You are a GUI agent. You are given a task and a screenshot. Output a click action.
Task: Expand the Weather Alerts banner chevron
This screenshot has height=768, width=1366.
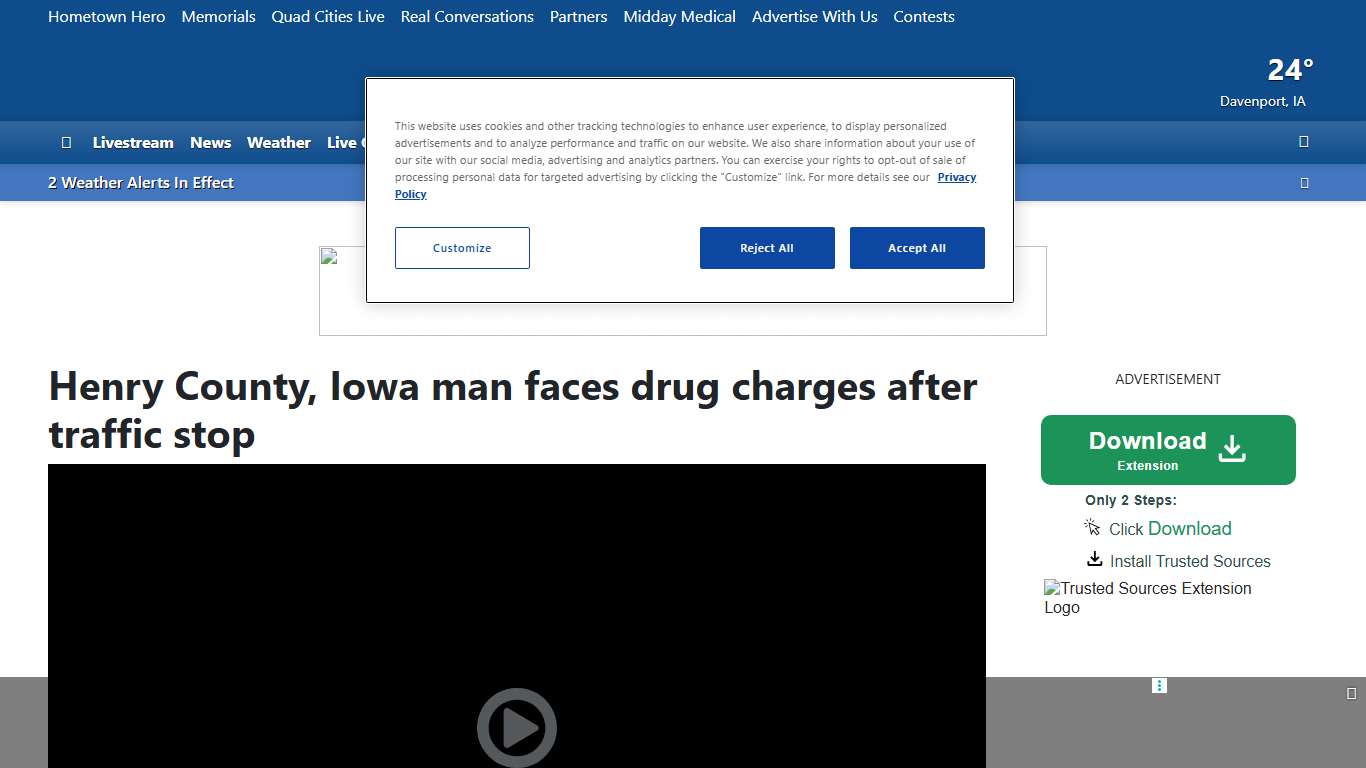[x=1304, y=182]
